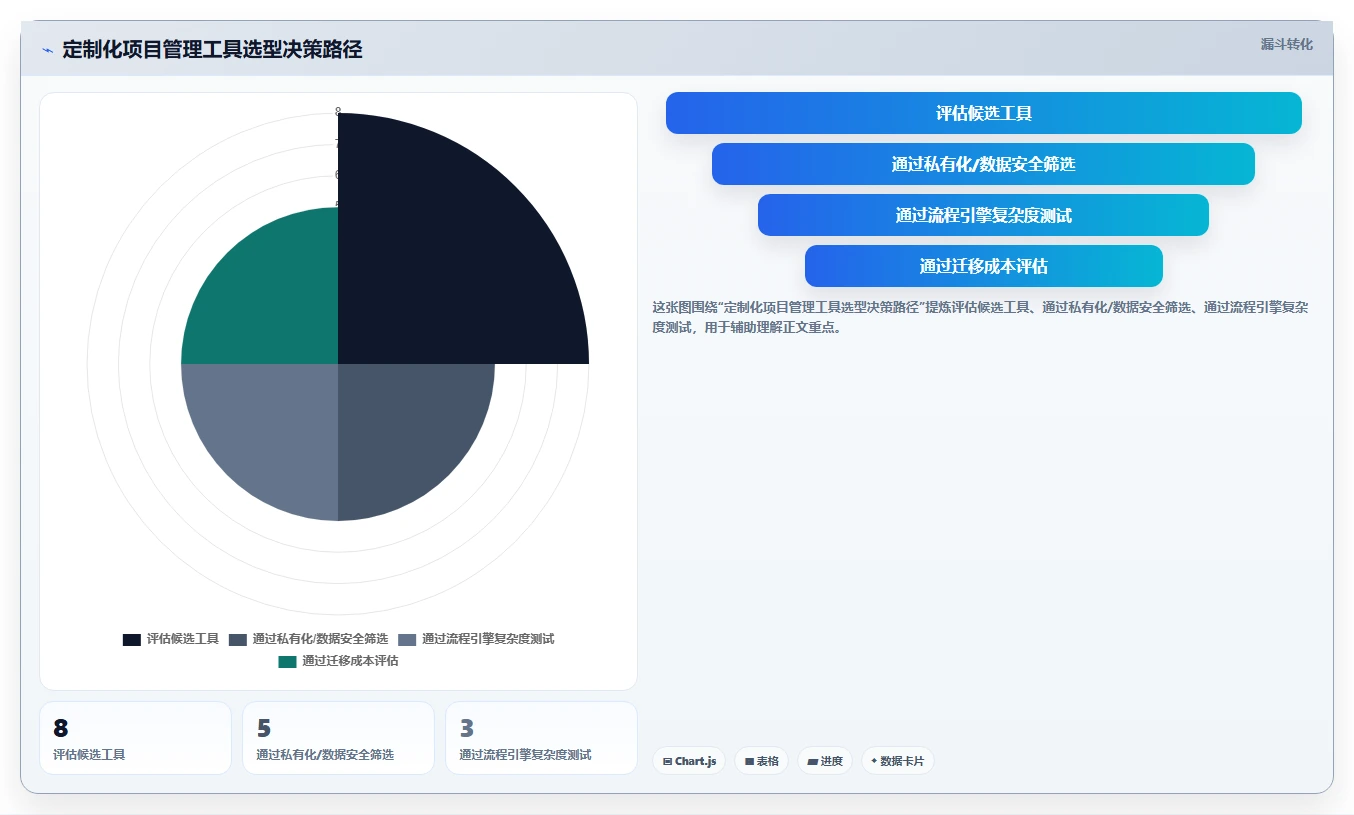This screenshot has width=1354, height=815.
Task: Click the description paragraph under the funnel
Action: [x=980, y=316]
